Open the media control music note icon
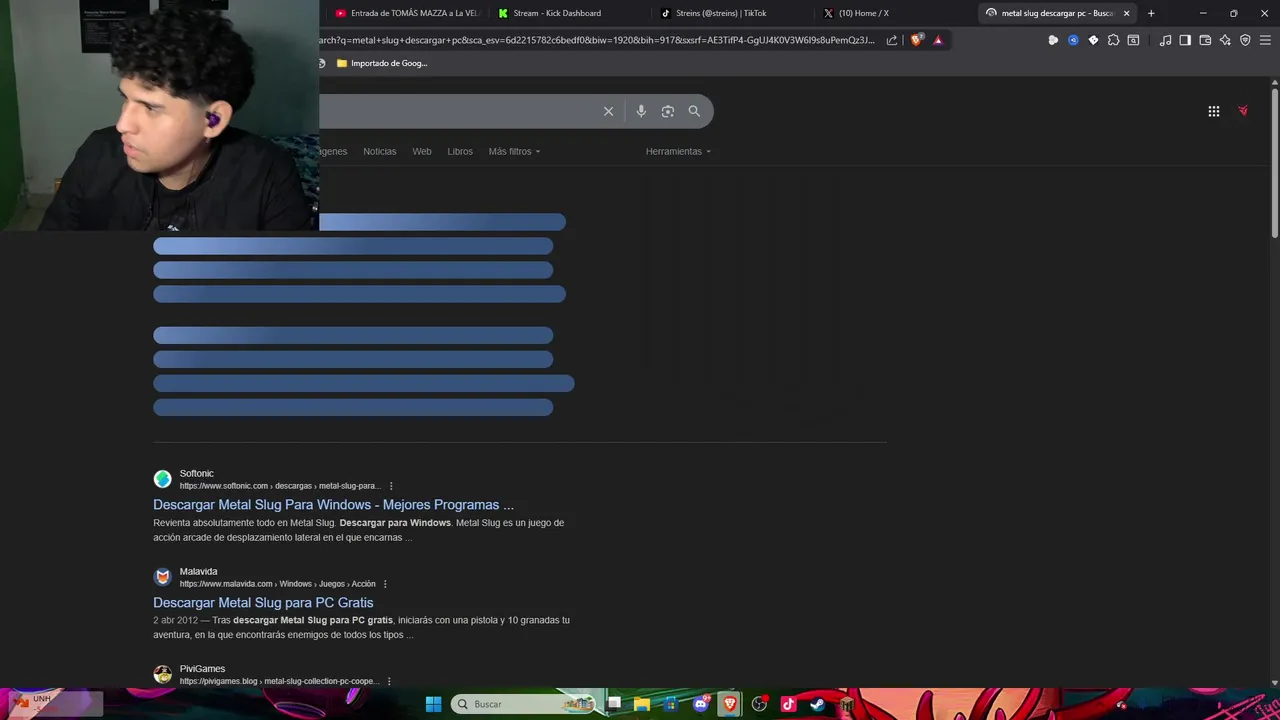The height and width of the screenshot is (720, 1280). click(x=1165, y=40)
